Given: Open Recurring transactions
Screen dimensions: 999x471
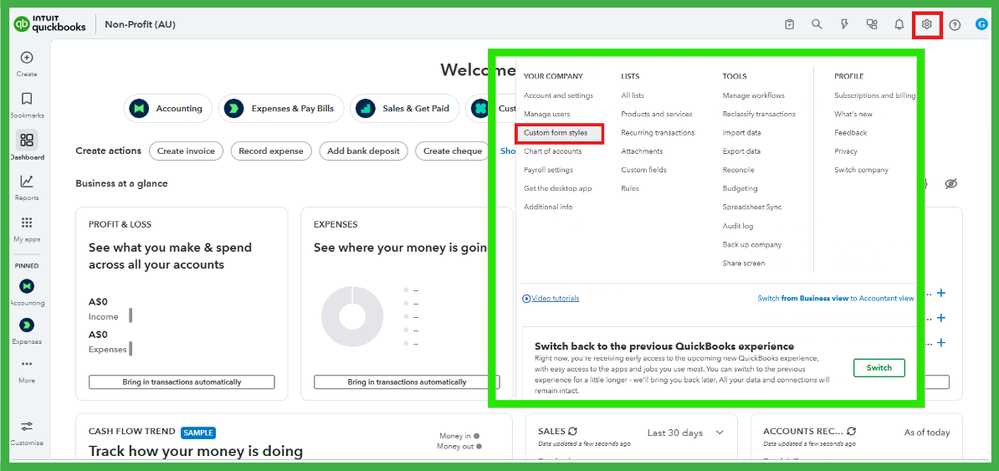Looking at the screenshot, I should click(658, 133).
